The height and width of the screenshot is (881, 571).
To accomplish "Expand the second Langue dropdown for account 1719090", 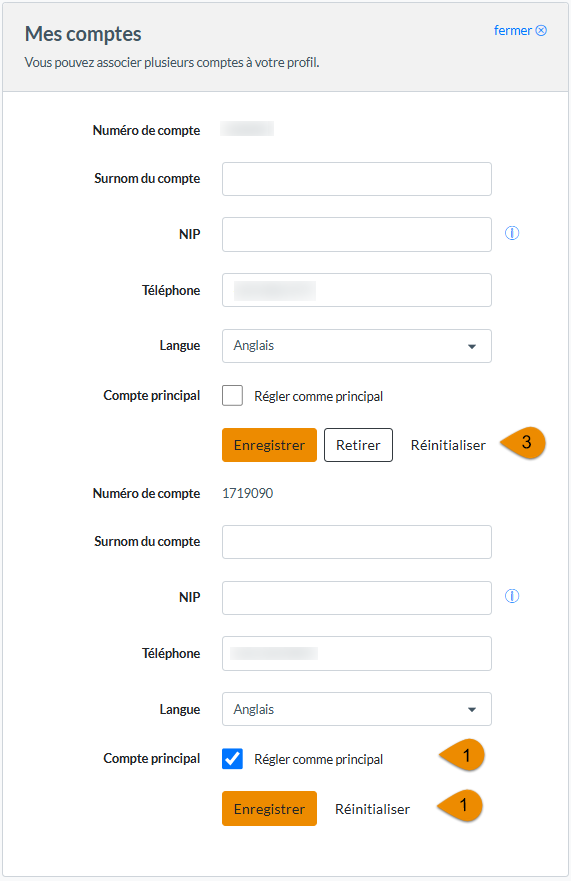I will tap(357, 709).
